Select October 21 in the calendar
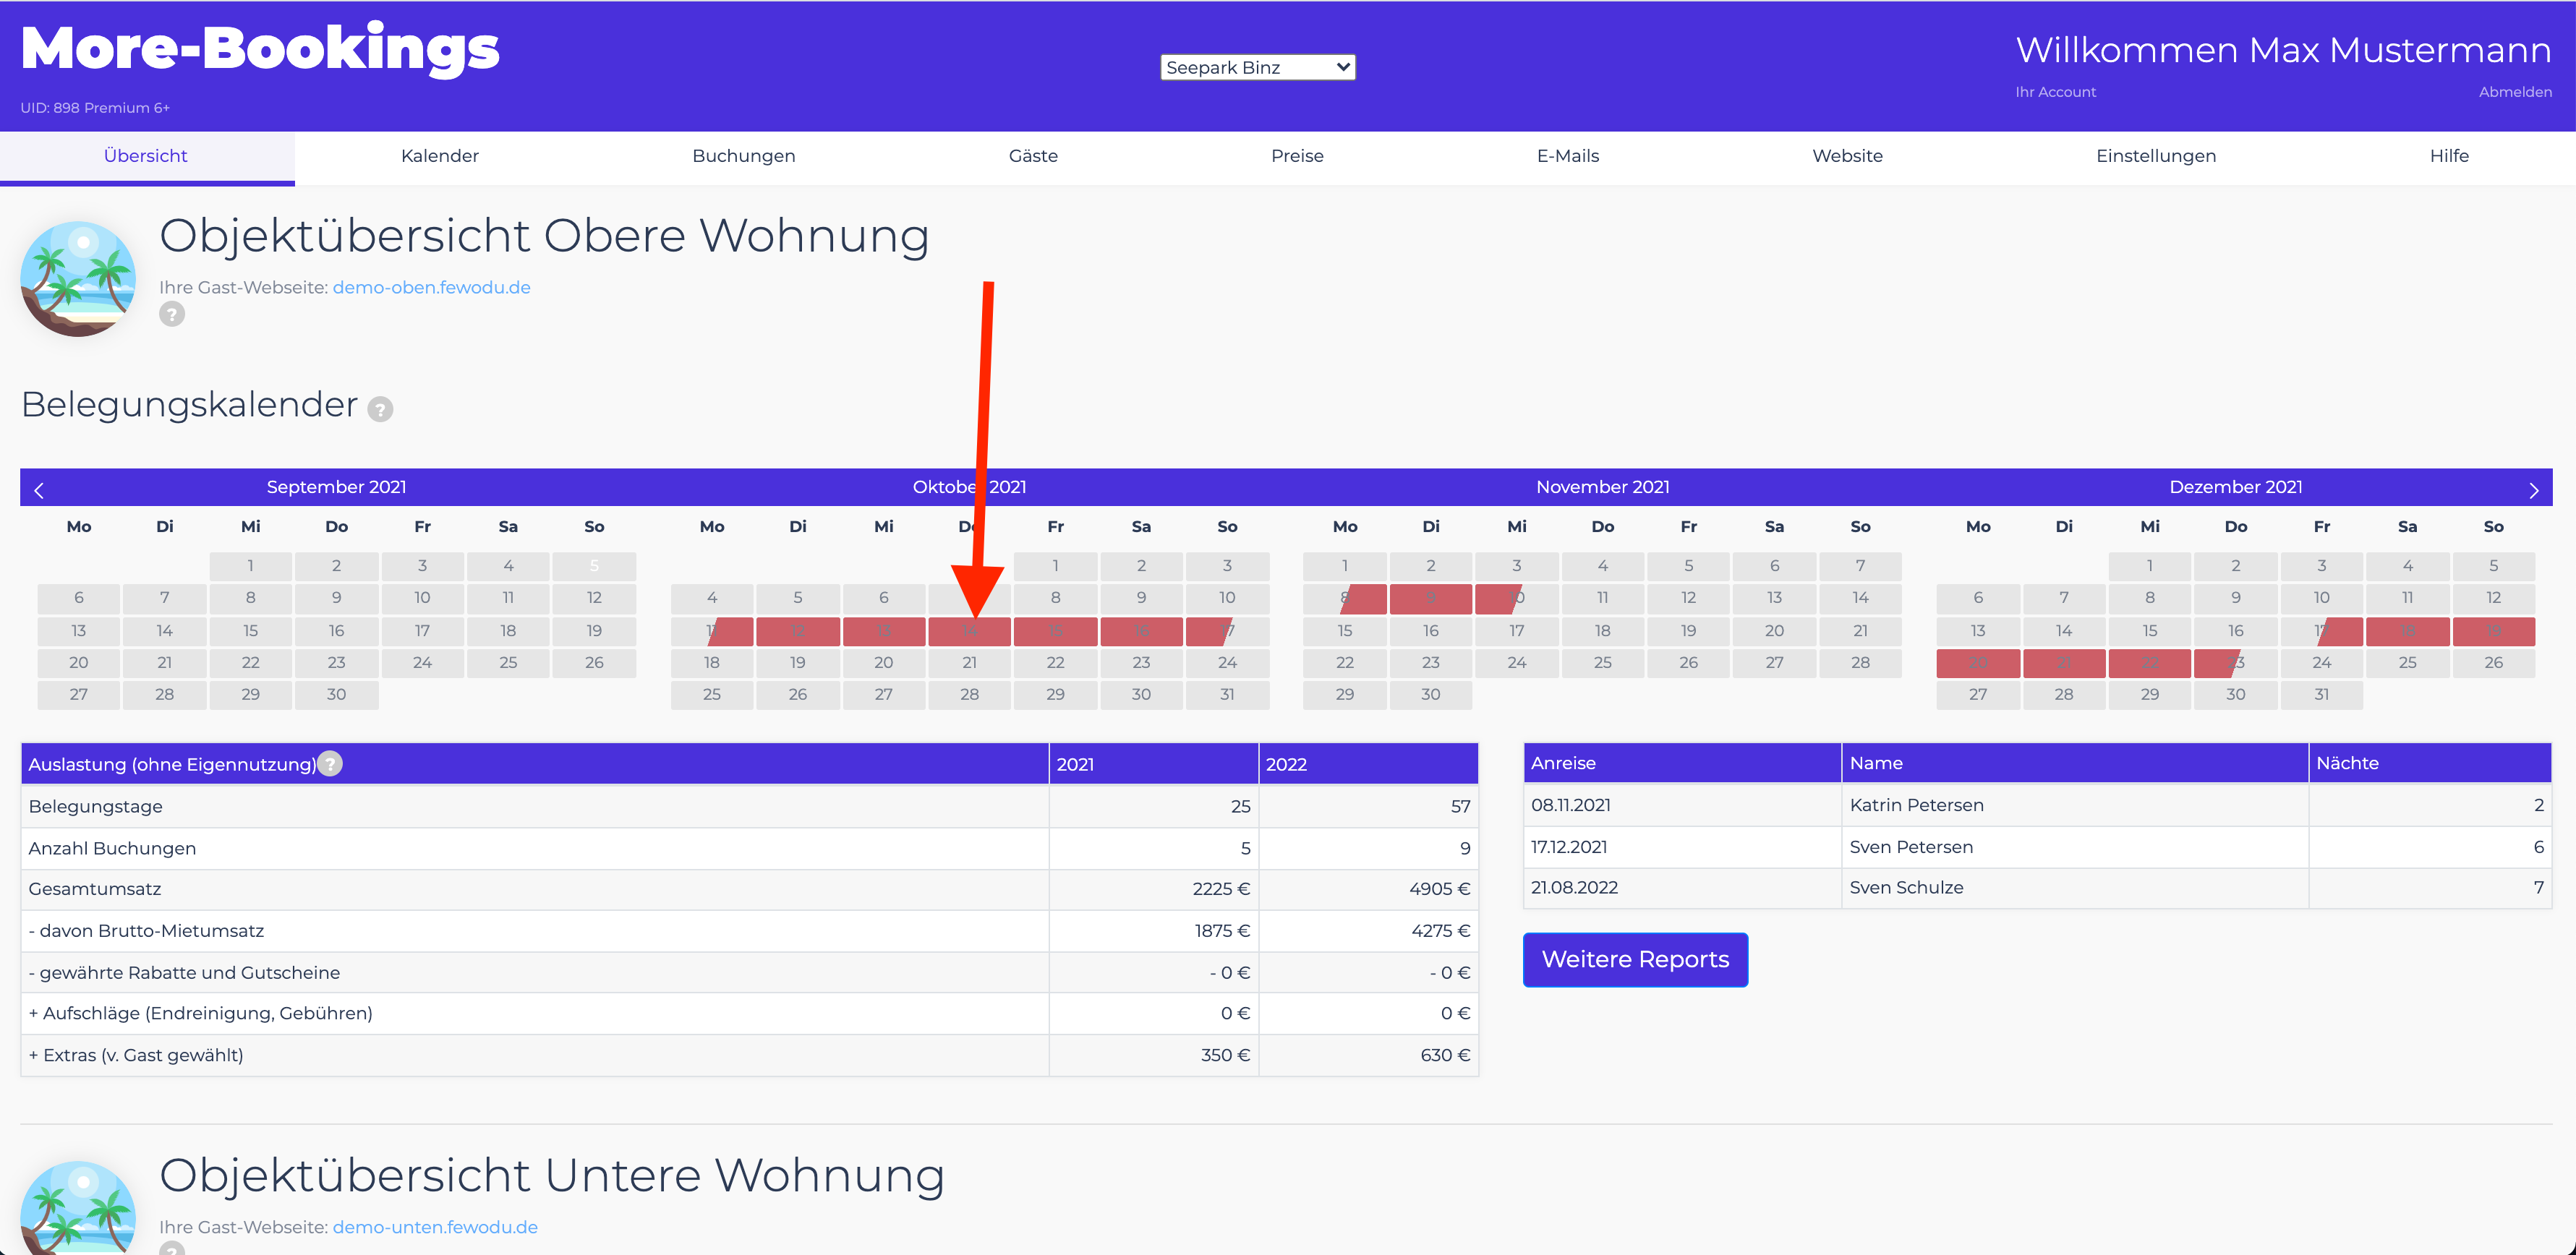Screen dimensions: 2576x1255 tap(970, 663)
